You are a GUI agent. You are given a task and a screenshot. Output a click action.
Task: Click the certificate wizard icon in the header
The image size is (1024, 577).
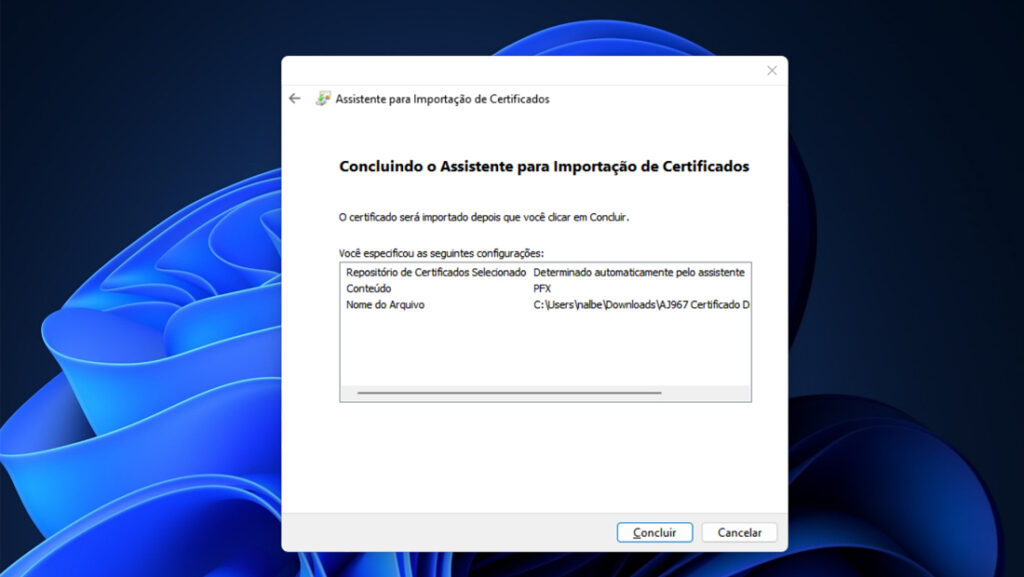322,98
